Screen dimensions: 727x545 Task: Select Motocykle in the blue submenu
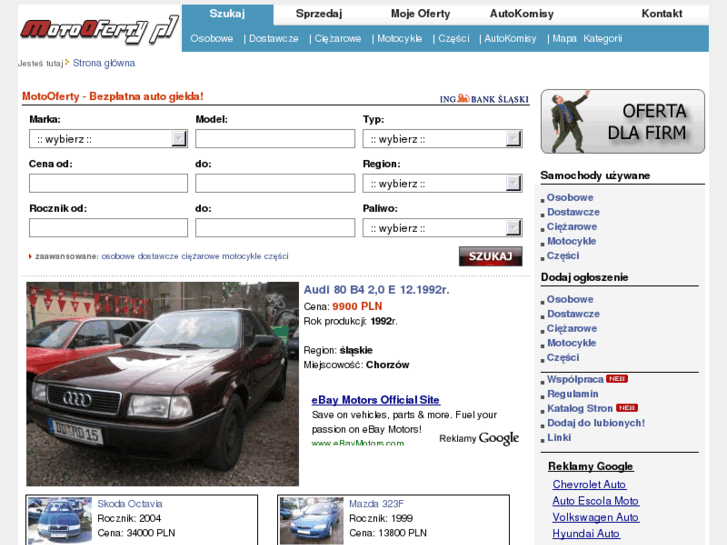(399, 38)
